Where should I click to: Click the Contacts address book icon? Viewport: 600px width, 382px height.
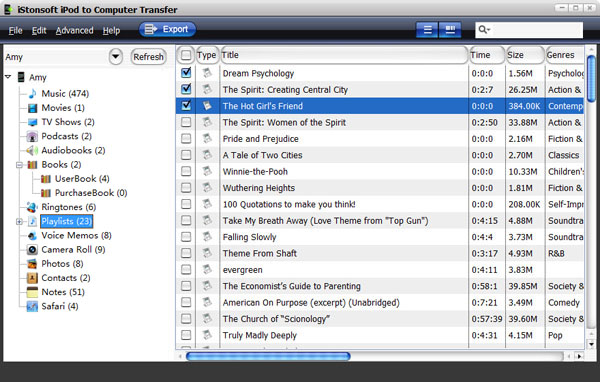(32, 278)
